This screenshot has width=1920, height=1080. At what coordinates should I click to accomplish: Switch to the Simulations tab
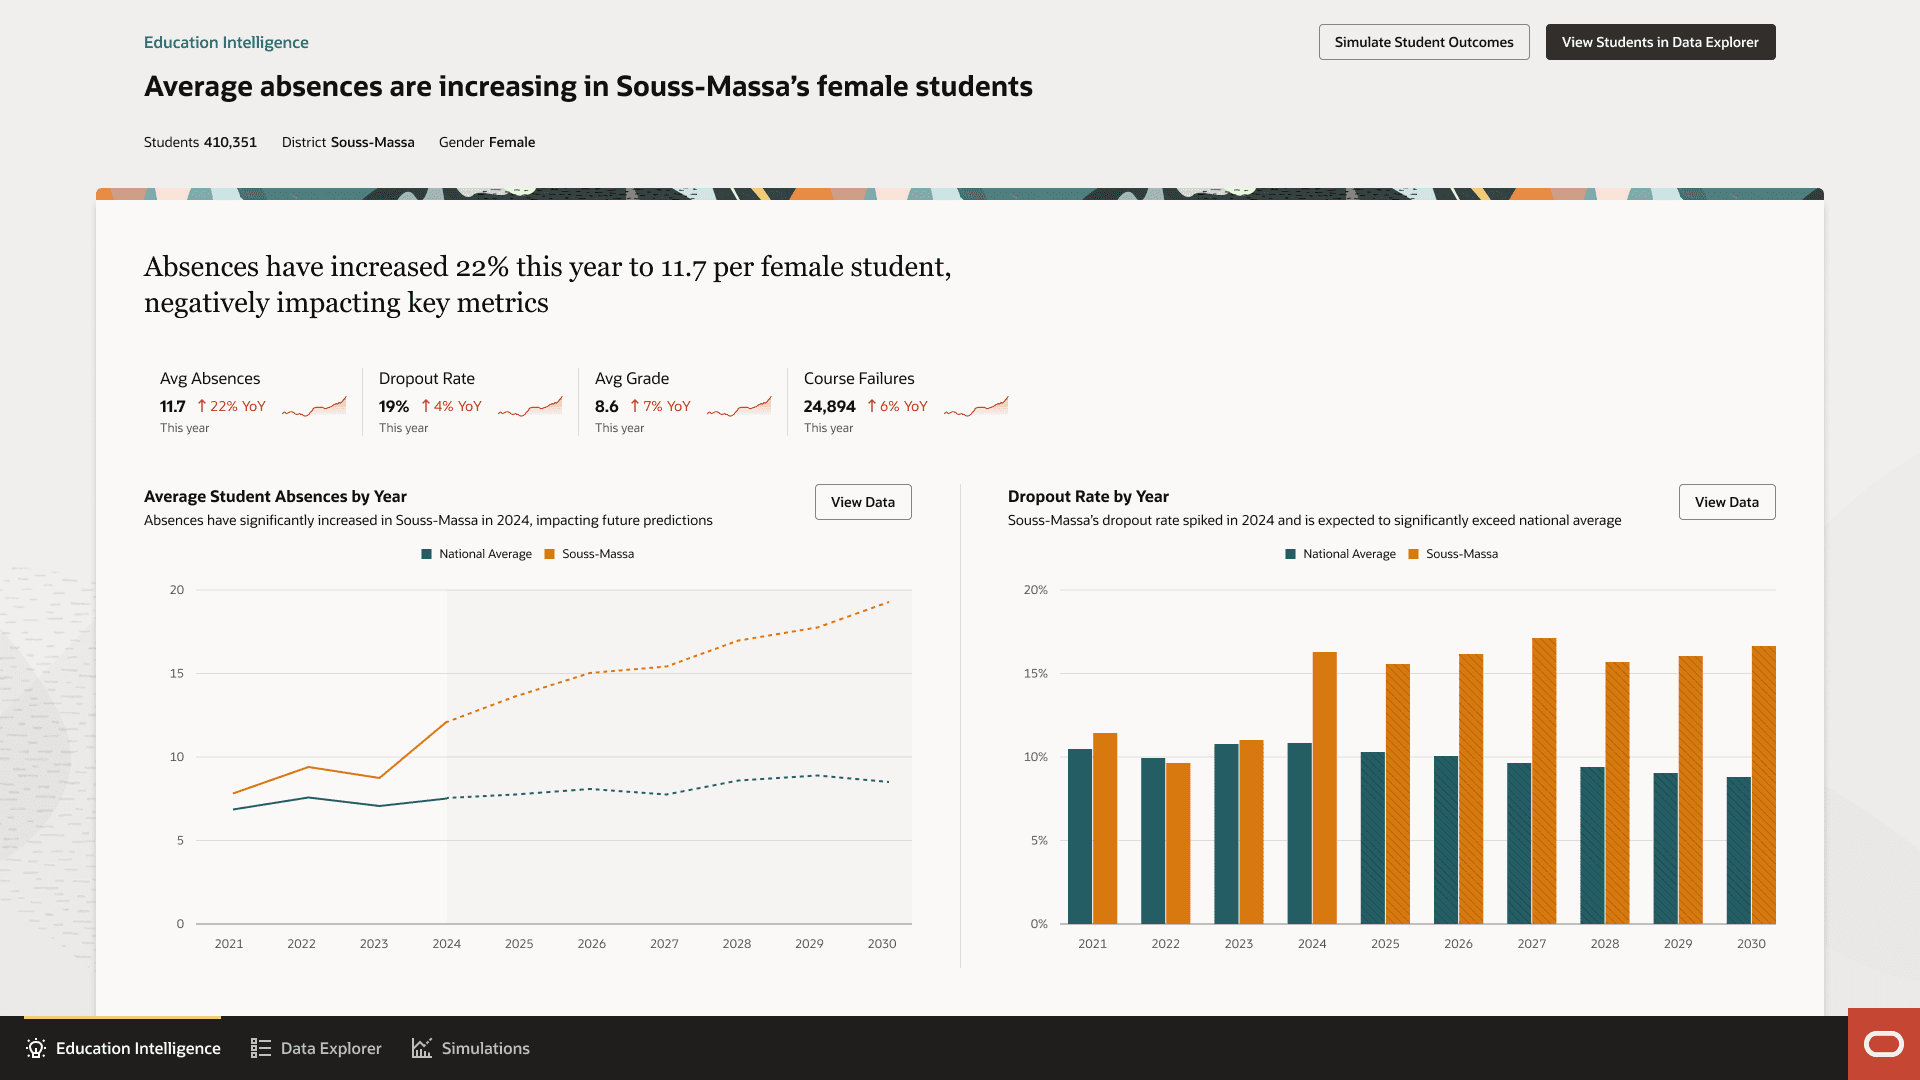(470, 1048)
